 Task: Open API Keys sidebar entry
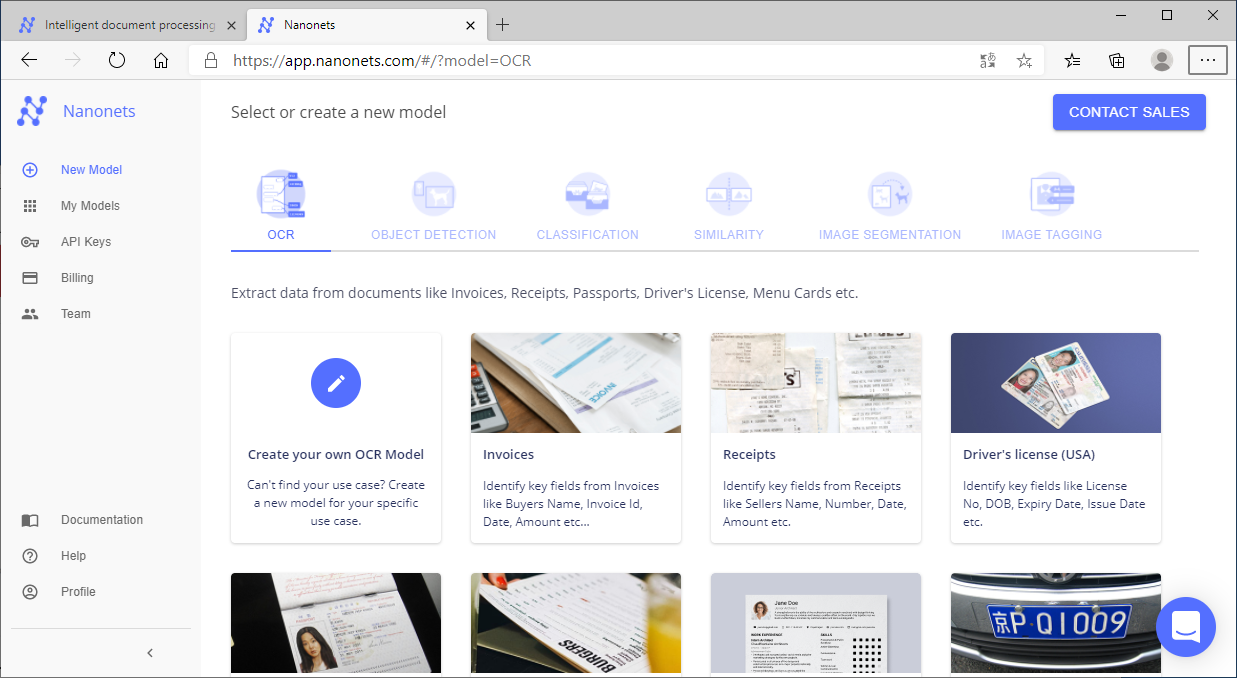86,242
